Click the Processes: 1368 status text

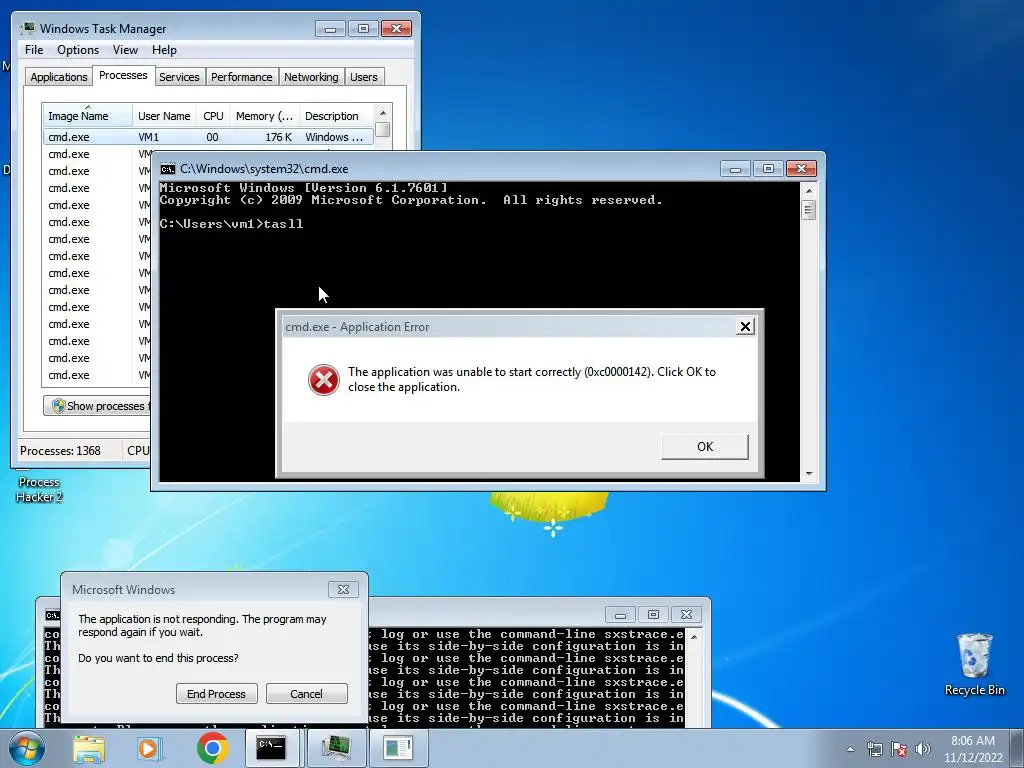[60, 451]
